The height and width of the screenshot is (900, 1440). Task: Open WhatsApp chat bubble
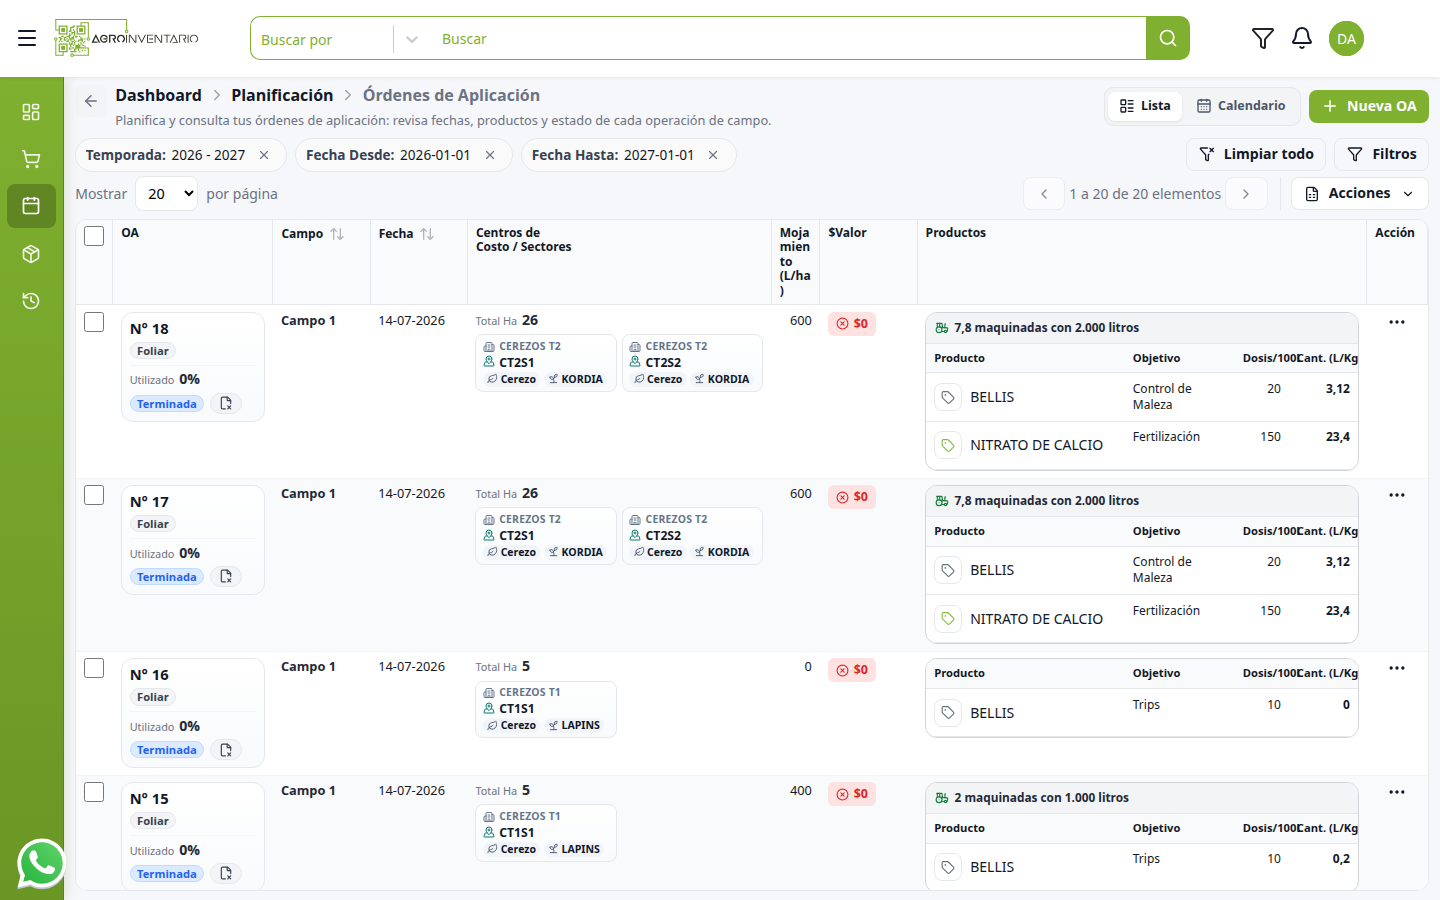pos(41,863)
